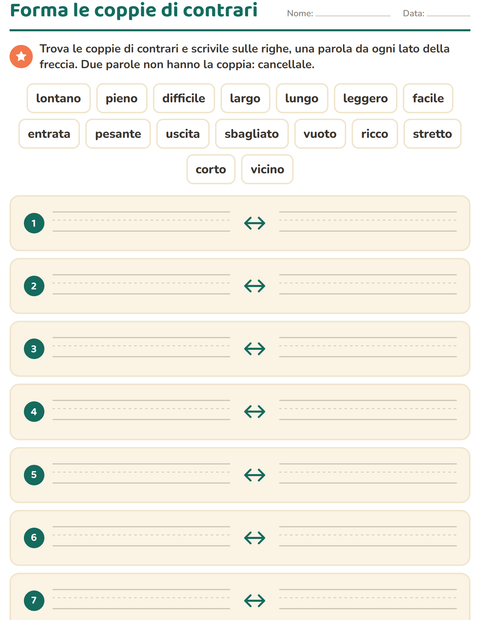Screen dimensions: 480x620
Task: Click the Nome blank line
Action: click(353, 14)
